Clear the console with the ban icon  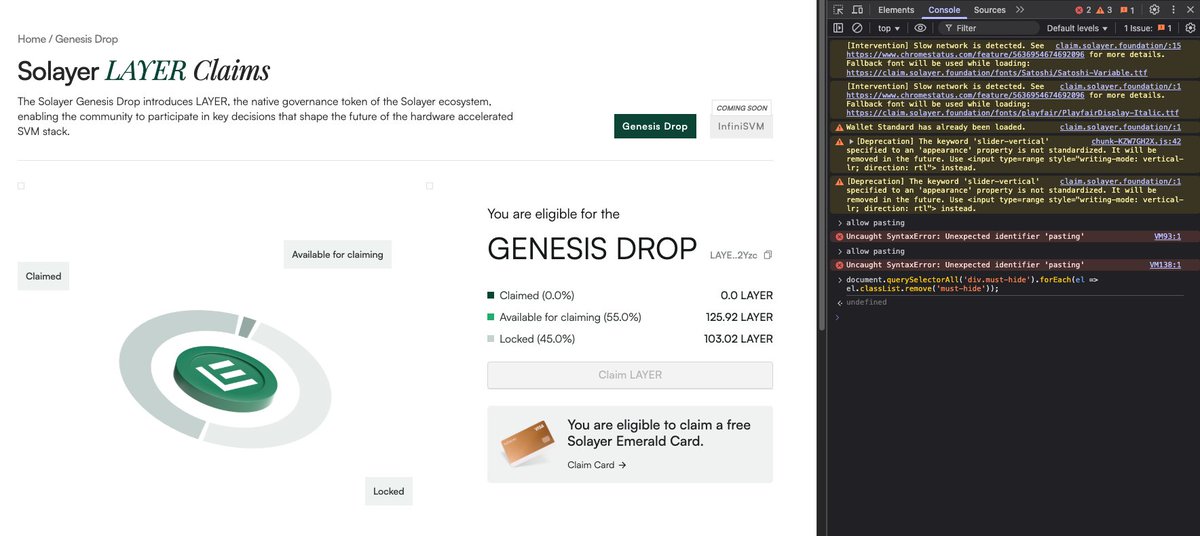click(857, 28)
